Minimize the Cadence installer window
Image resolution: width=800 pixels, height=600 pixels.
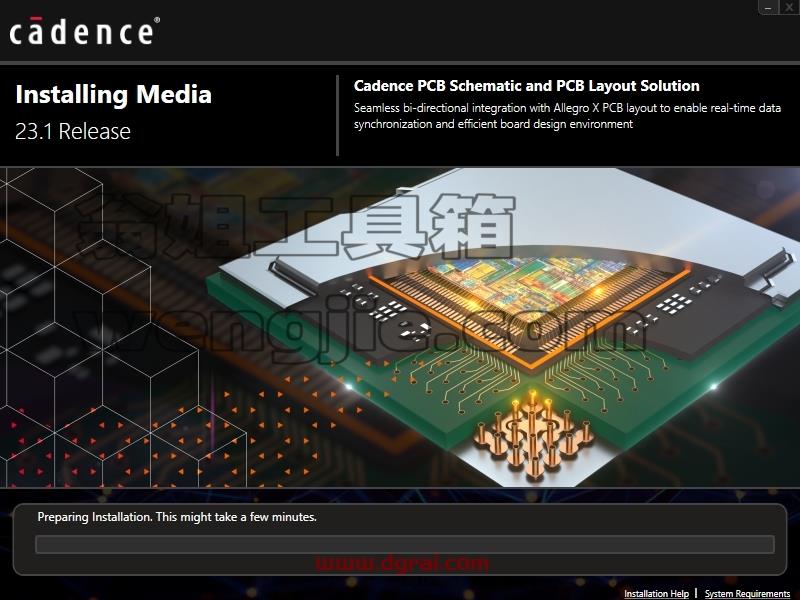(x=769, y=7)
